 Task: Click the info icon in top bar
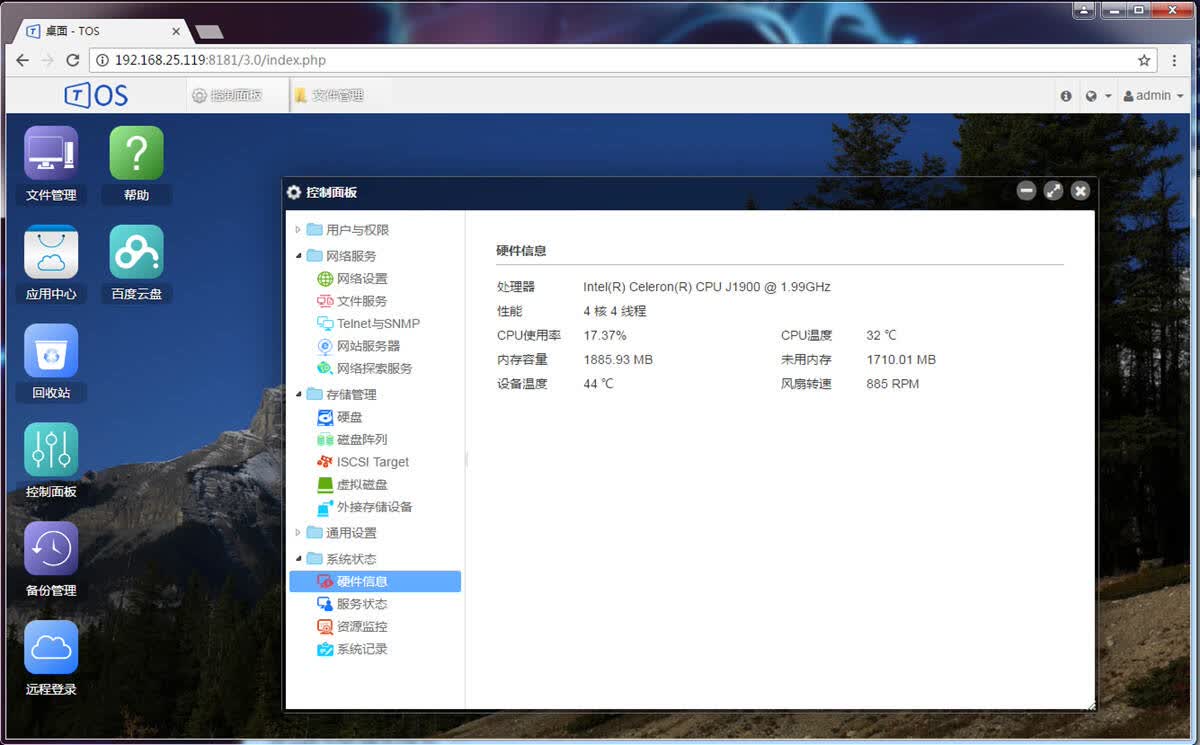click(x=1066, y=96)
